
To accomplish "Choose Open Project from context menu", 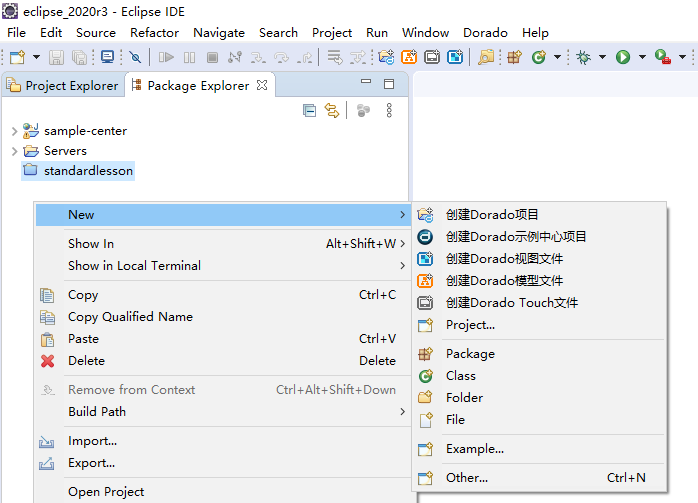I will pos(223,492).
